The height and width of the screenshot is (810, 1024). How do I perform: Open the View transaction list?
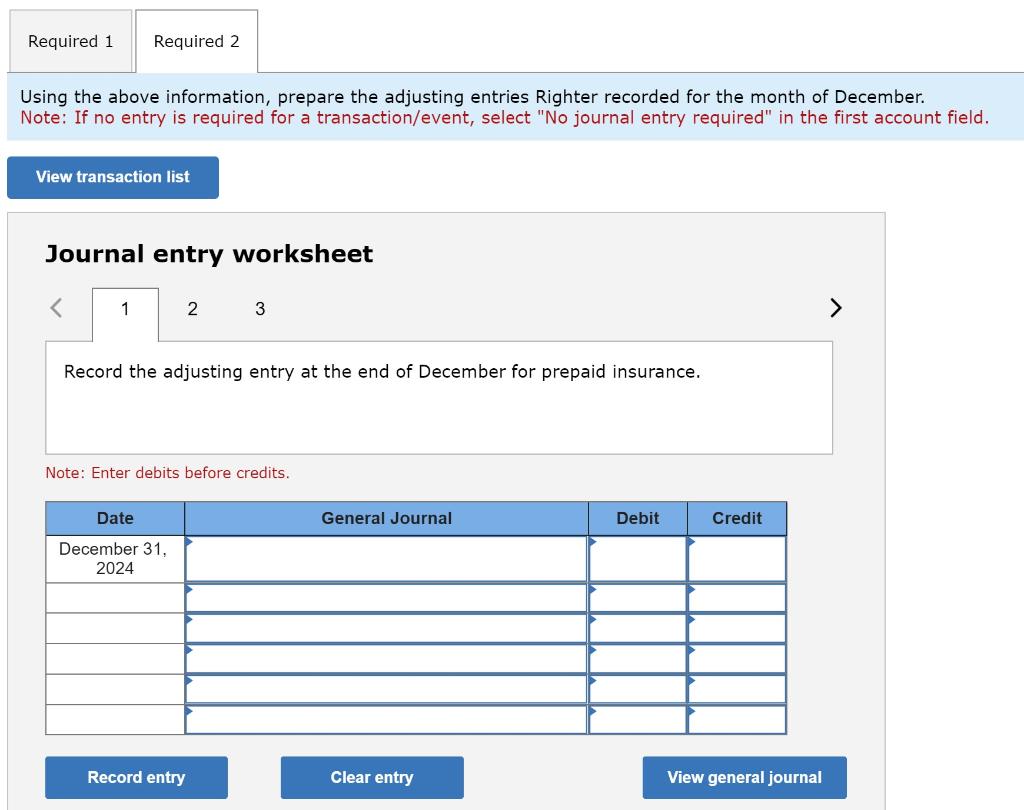[x=113, y=177]
